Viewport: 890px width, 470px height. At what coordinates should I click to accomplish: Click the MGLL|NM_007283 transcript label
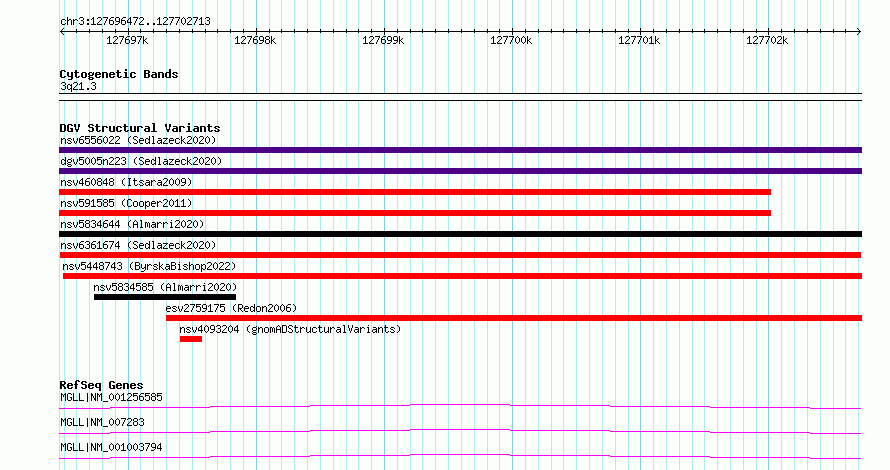[x=102, y=422]
